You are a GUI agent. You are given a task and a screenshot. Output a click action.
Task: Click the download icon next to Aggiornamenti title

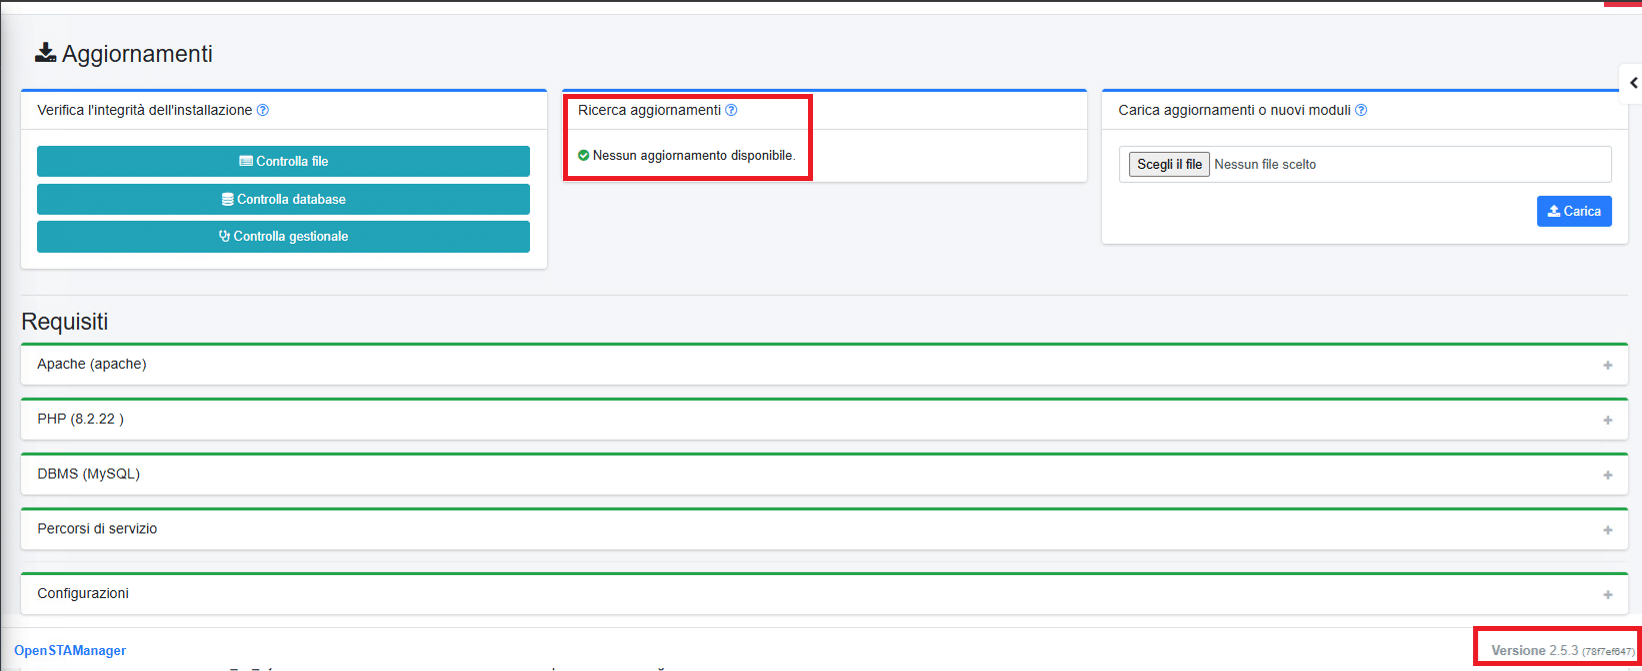(x=45, y=53)
